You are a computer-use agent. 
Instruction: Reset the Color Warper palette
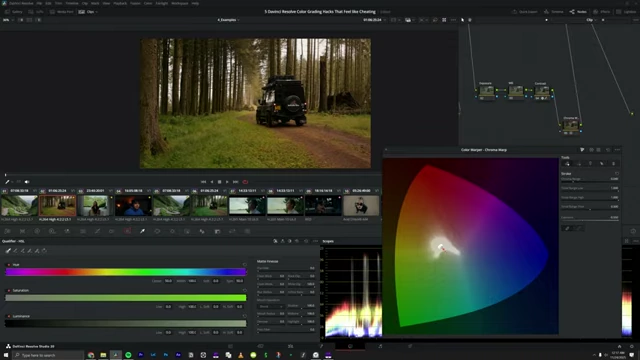click(x=608, y=150)
